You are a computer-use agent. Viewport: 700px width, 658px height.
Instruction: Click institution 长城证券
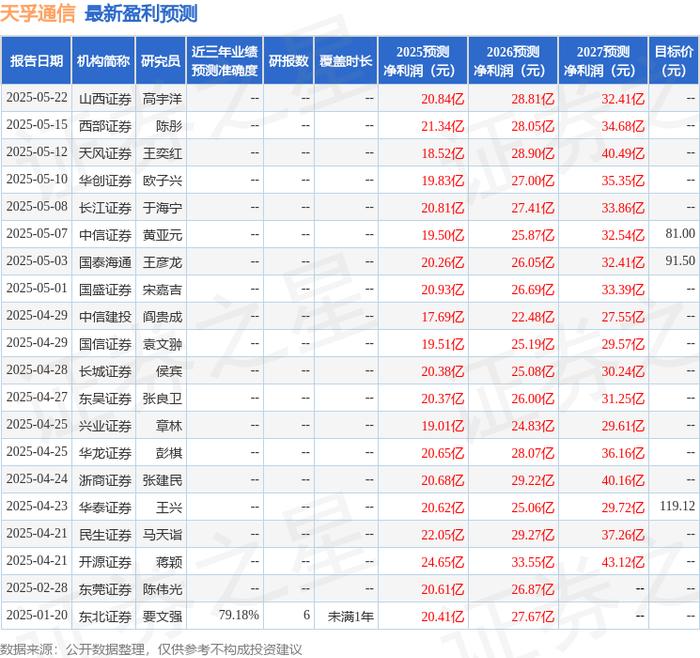pos(105,371)
